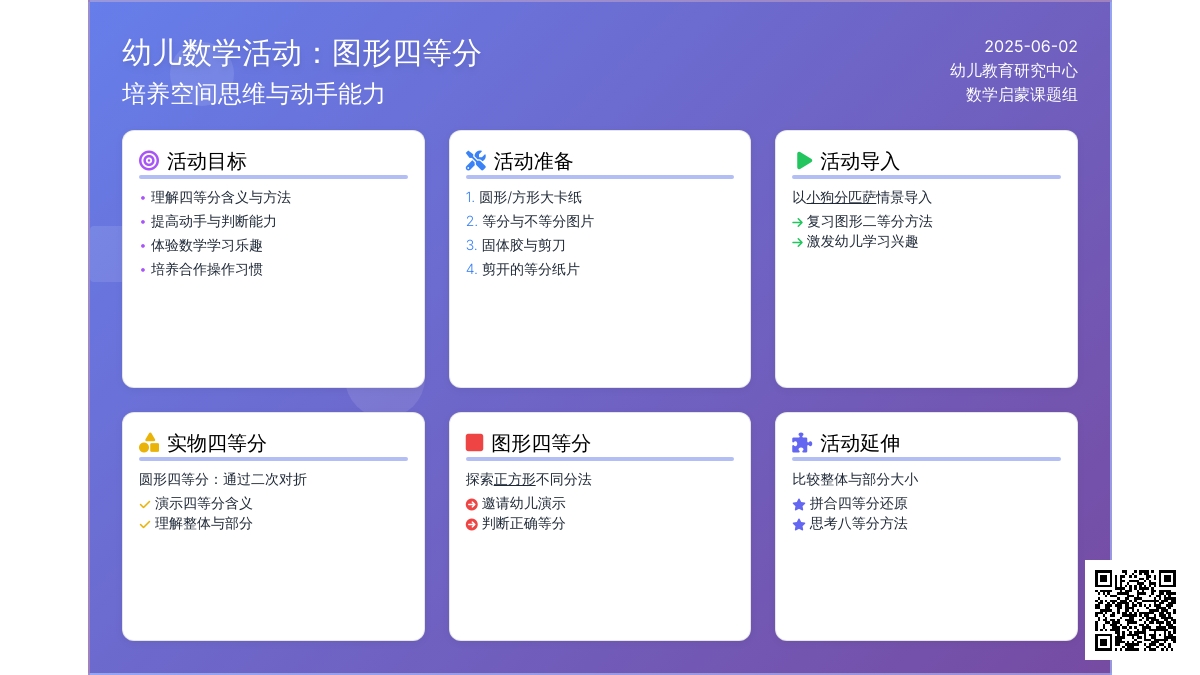Click the text 幼儿教育研究中心

(1014, 70)
